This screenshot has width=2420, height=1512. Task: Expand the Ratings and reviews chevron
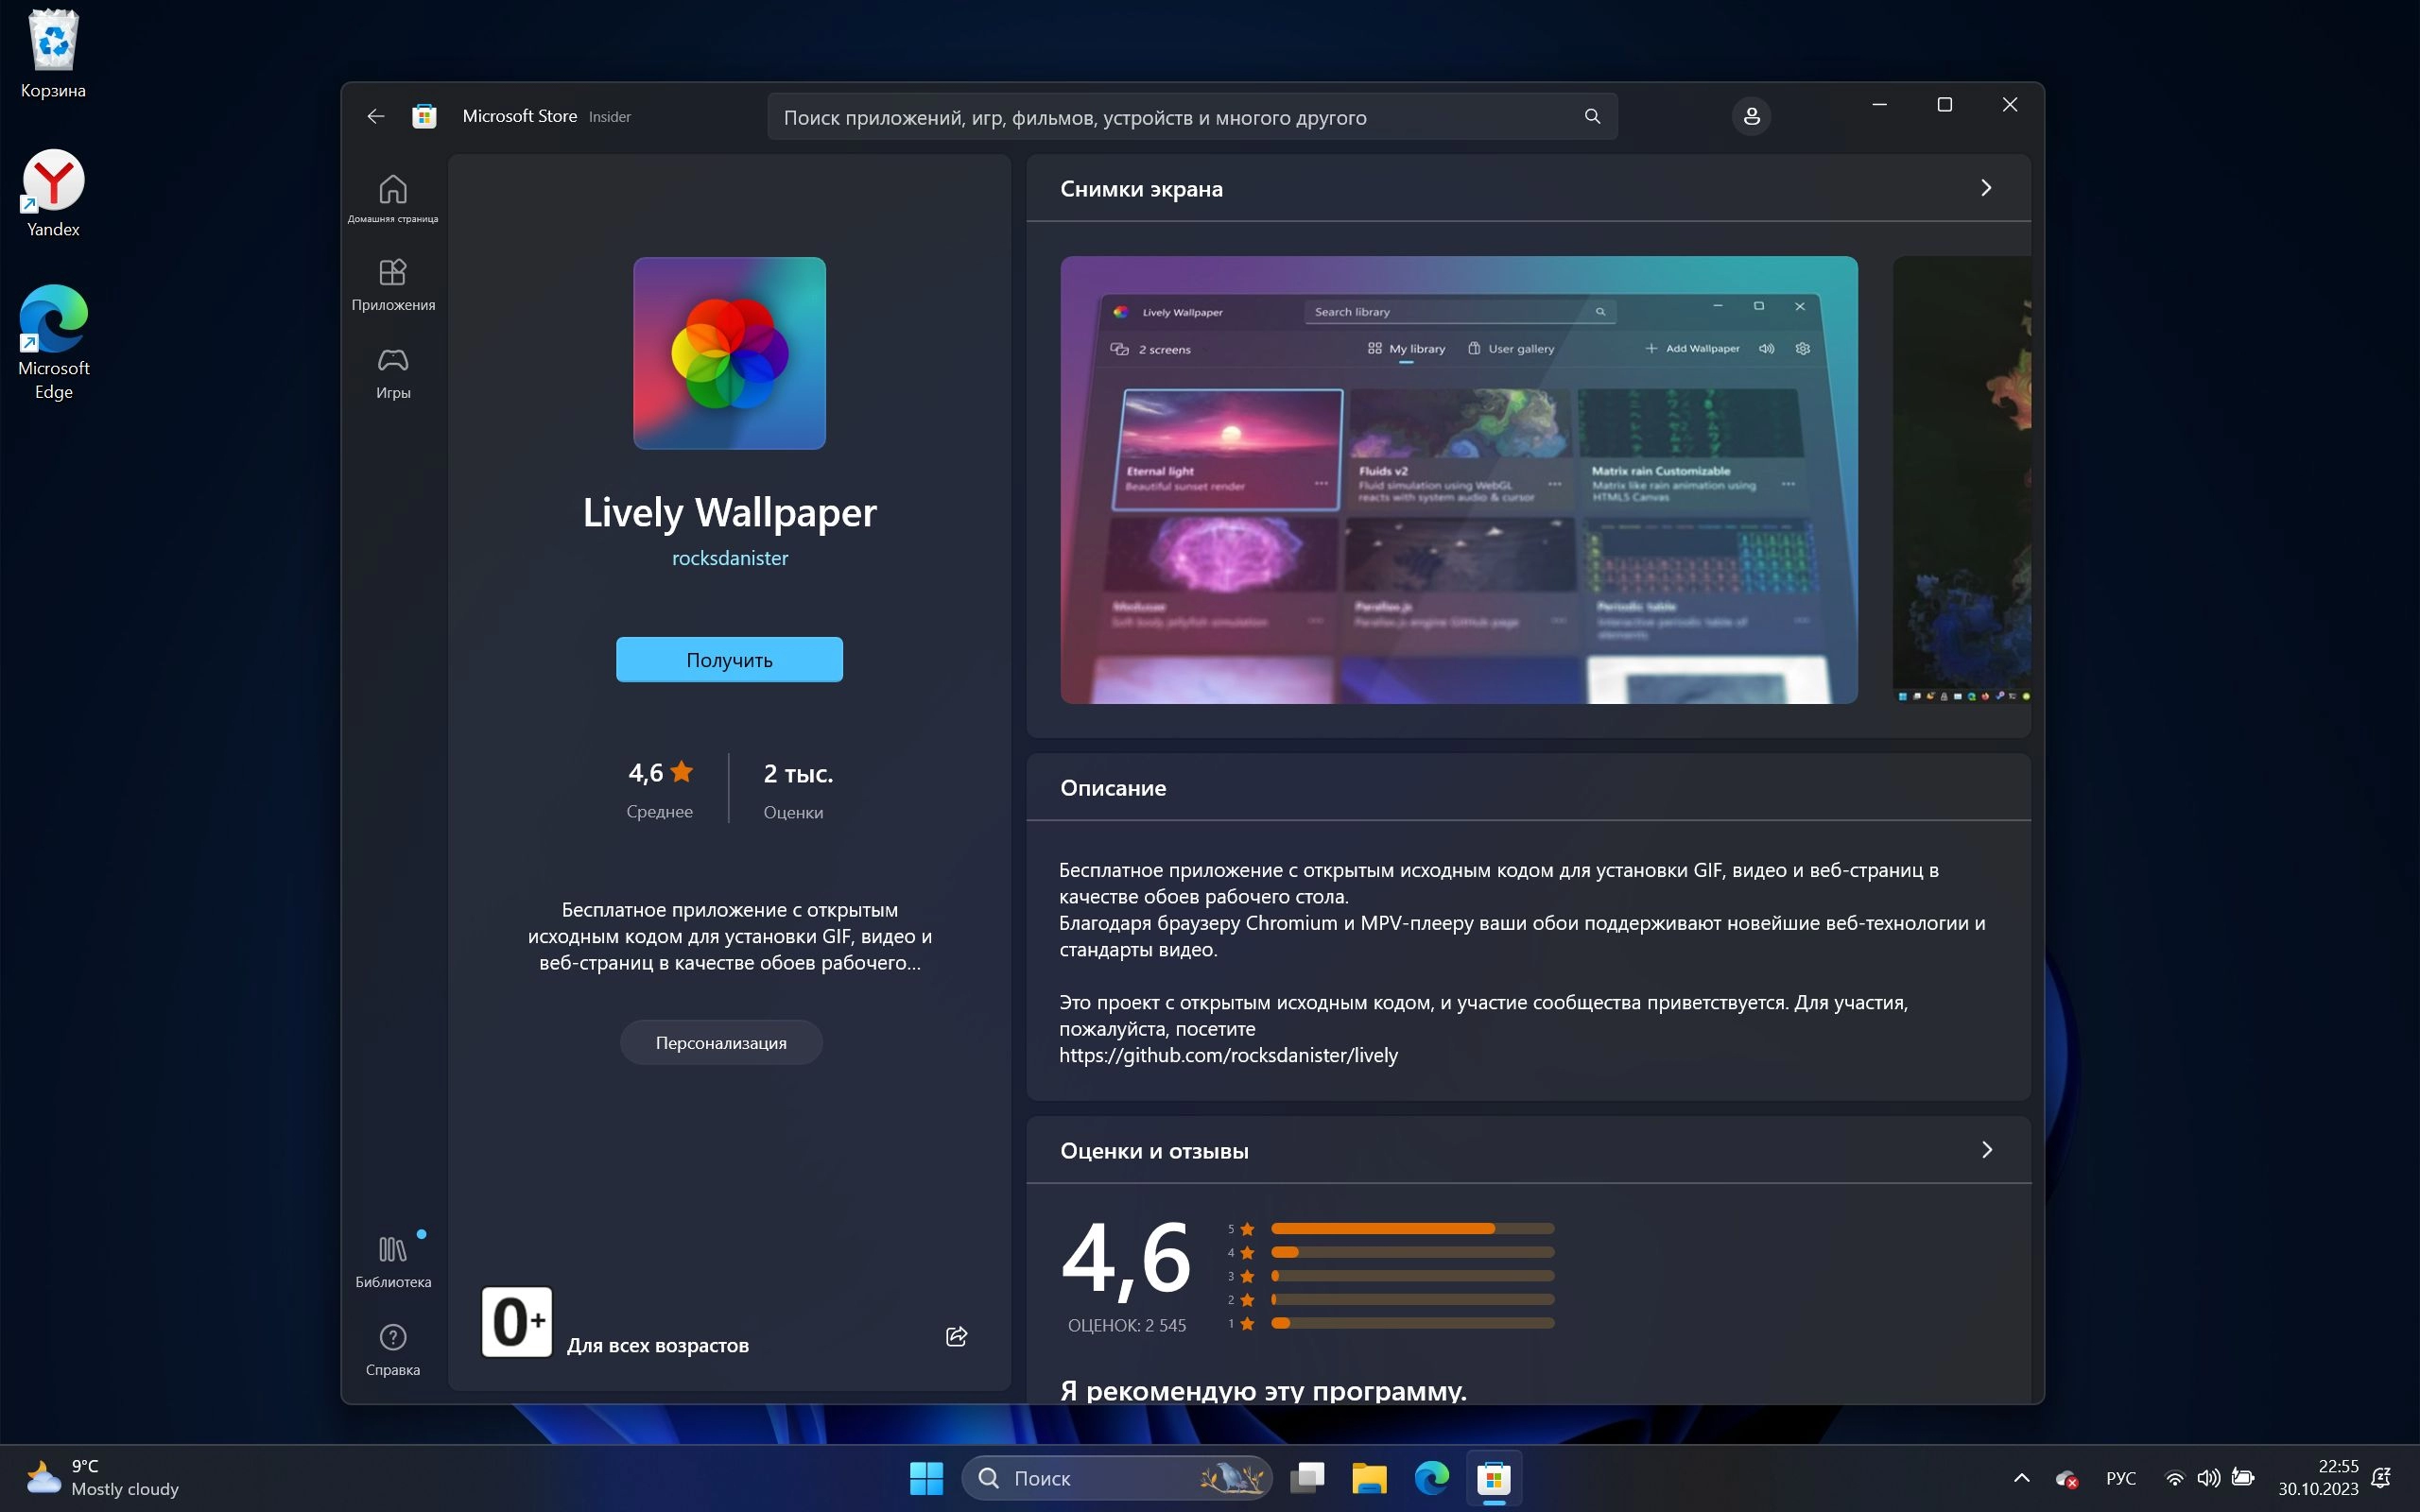1986,1150
